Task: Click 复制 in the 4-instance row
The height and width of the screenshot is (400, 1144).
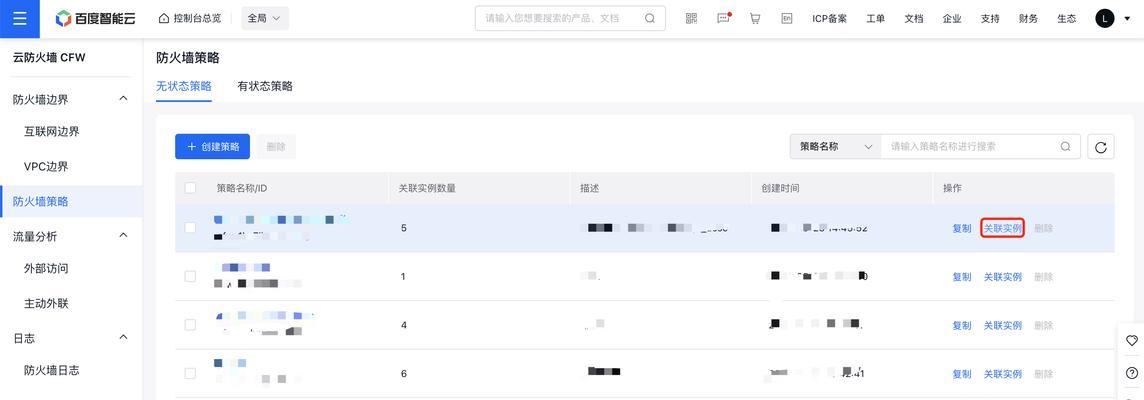Action: pos(962,326)
